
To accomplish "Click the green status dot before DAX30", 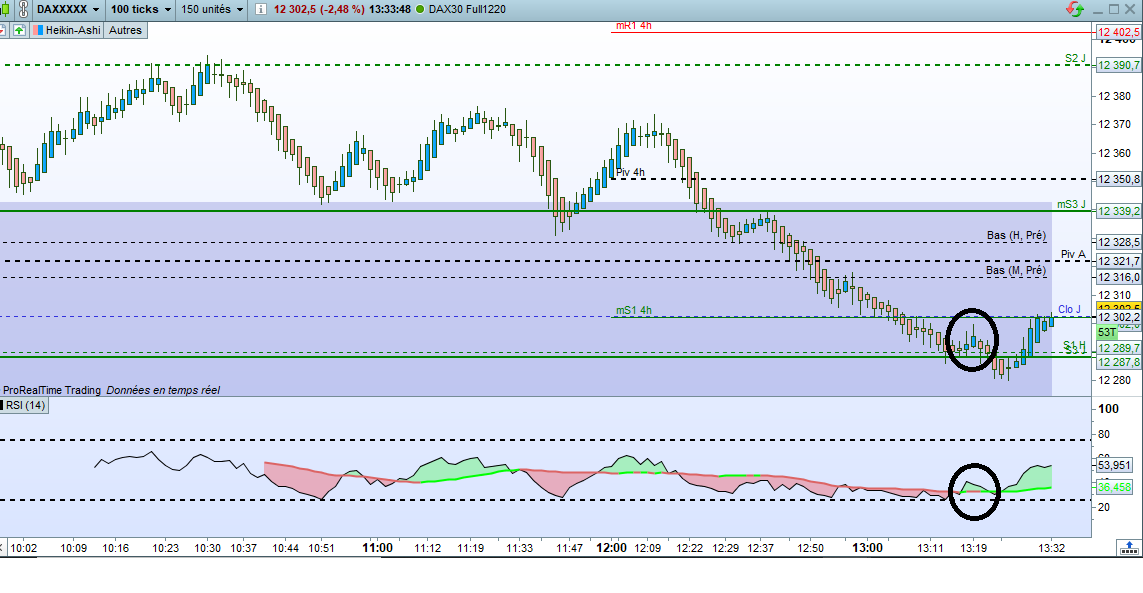I will tap(420, 9).
